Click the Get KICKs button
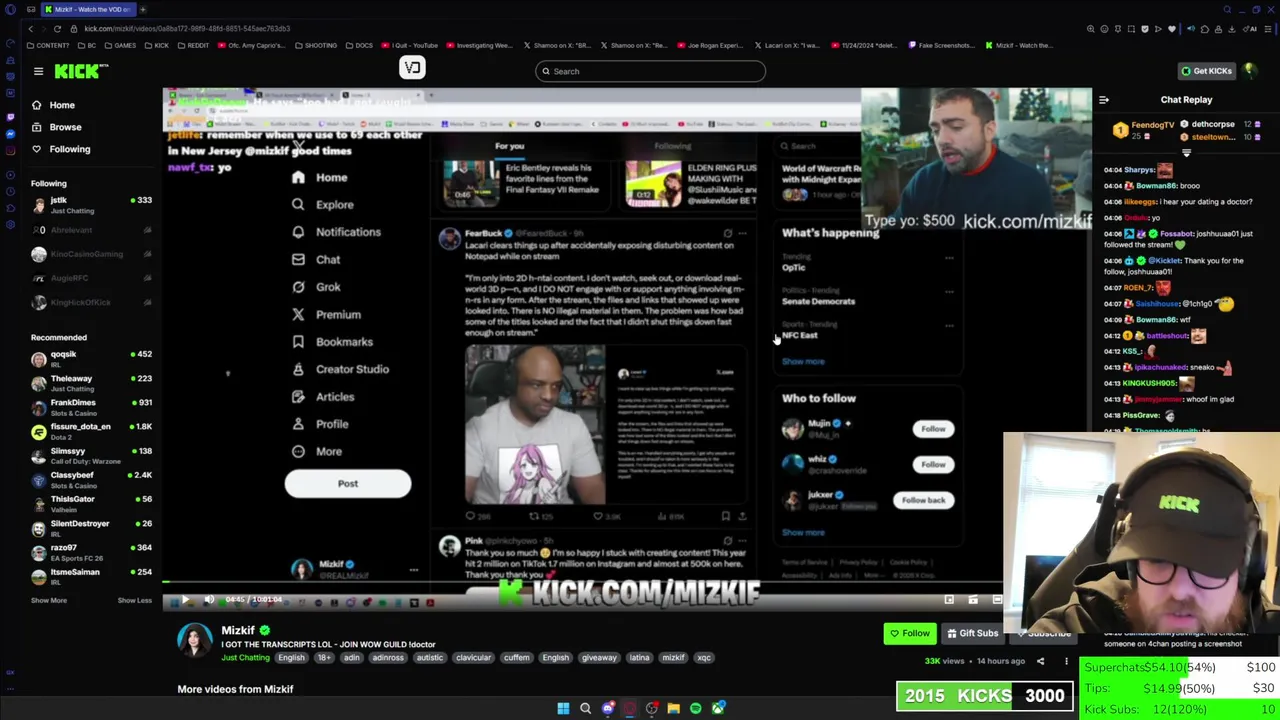The height and width of the screenshot is (720, 1280). (x=1206, y=71)
